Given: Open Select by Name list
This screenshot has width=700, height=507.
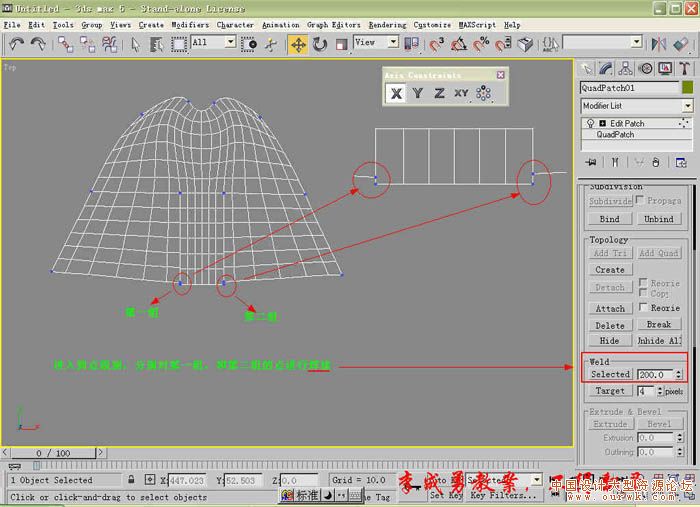Looking at the screenshot, I should click(x=157, y=44).
